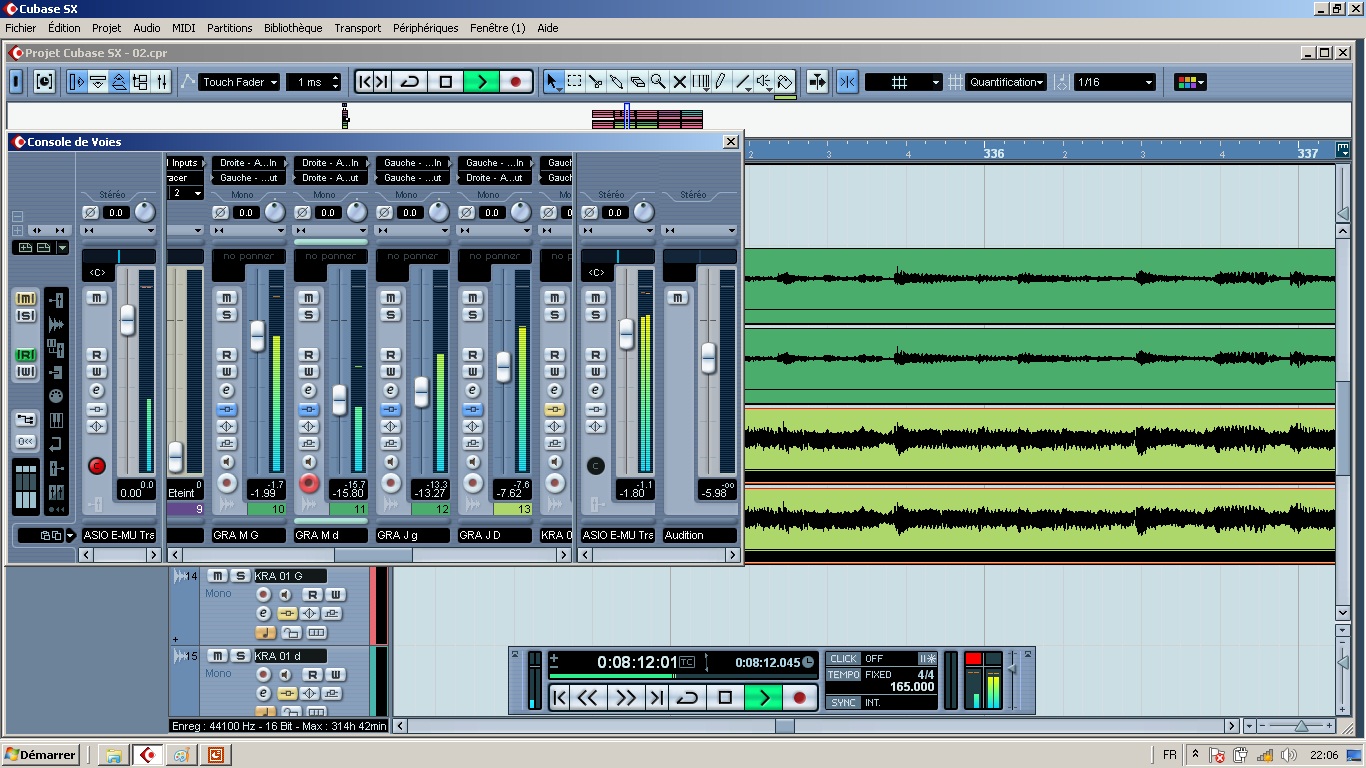Pick the Mute (X) tool in toolbar
Image resolution: width=1366 pixels, height=768 pixels.
[x=679, y=82]
